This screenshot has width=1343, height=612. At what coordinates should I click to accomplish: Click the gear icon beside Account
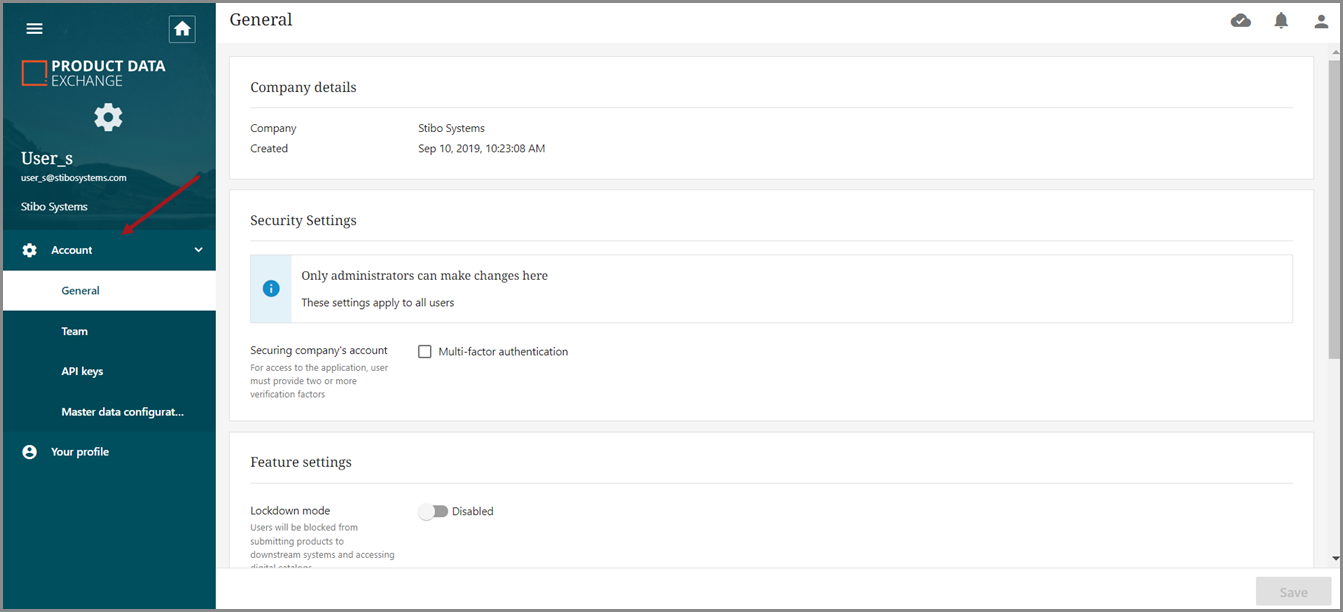click(30, 250)
